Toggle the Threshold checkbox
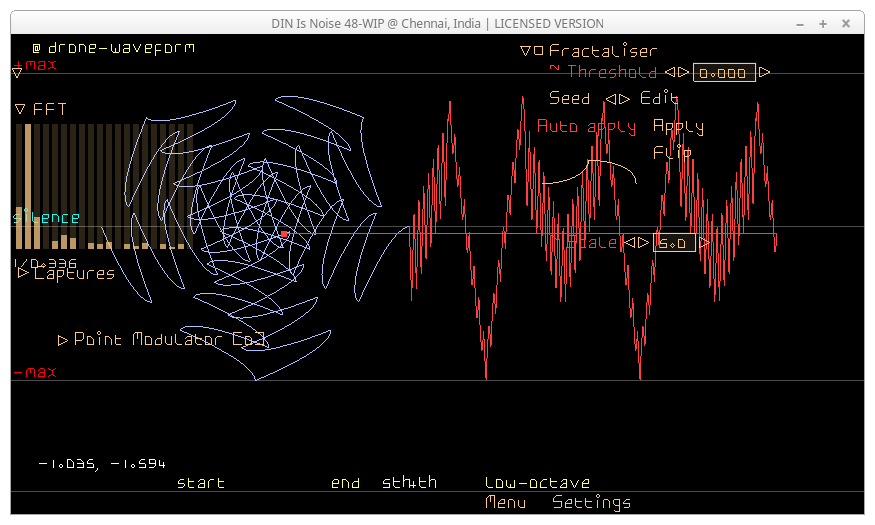 coord(554,70)
